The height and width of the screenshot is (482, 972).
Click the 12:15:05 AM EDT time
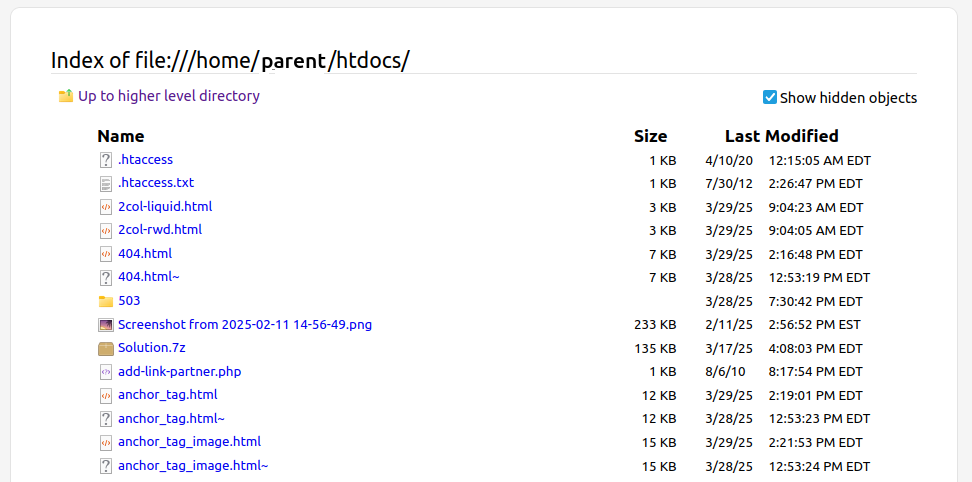point(820,160)
